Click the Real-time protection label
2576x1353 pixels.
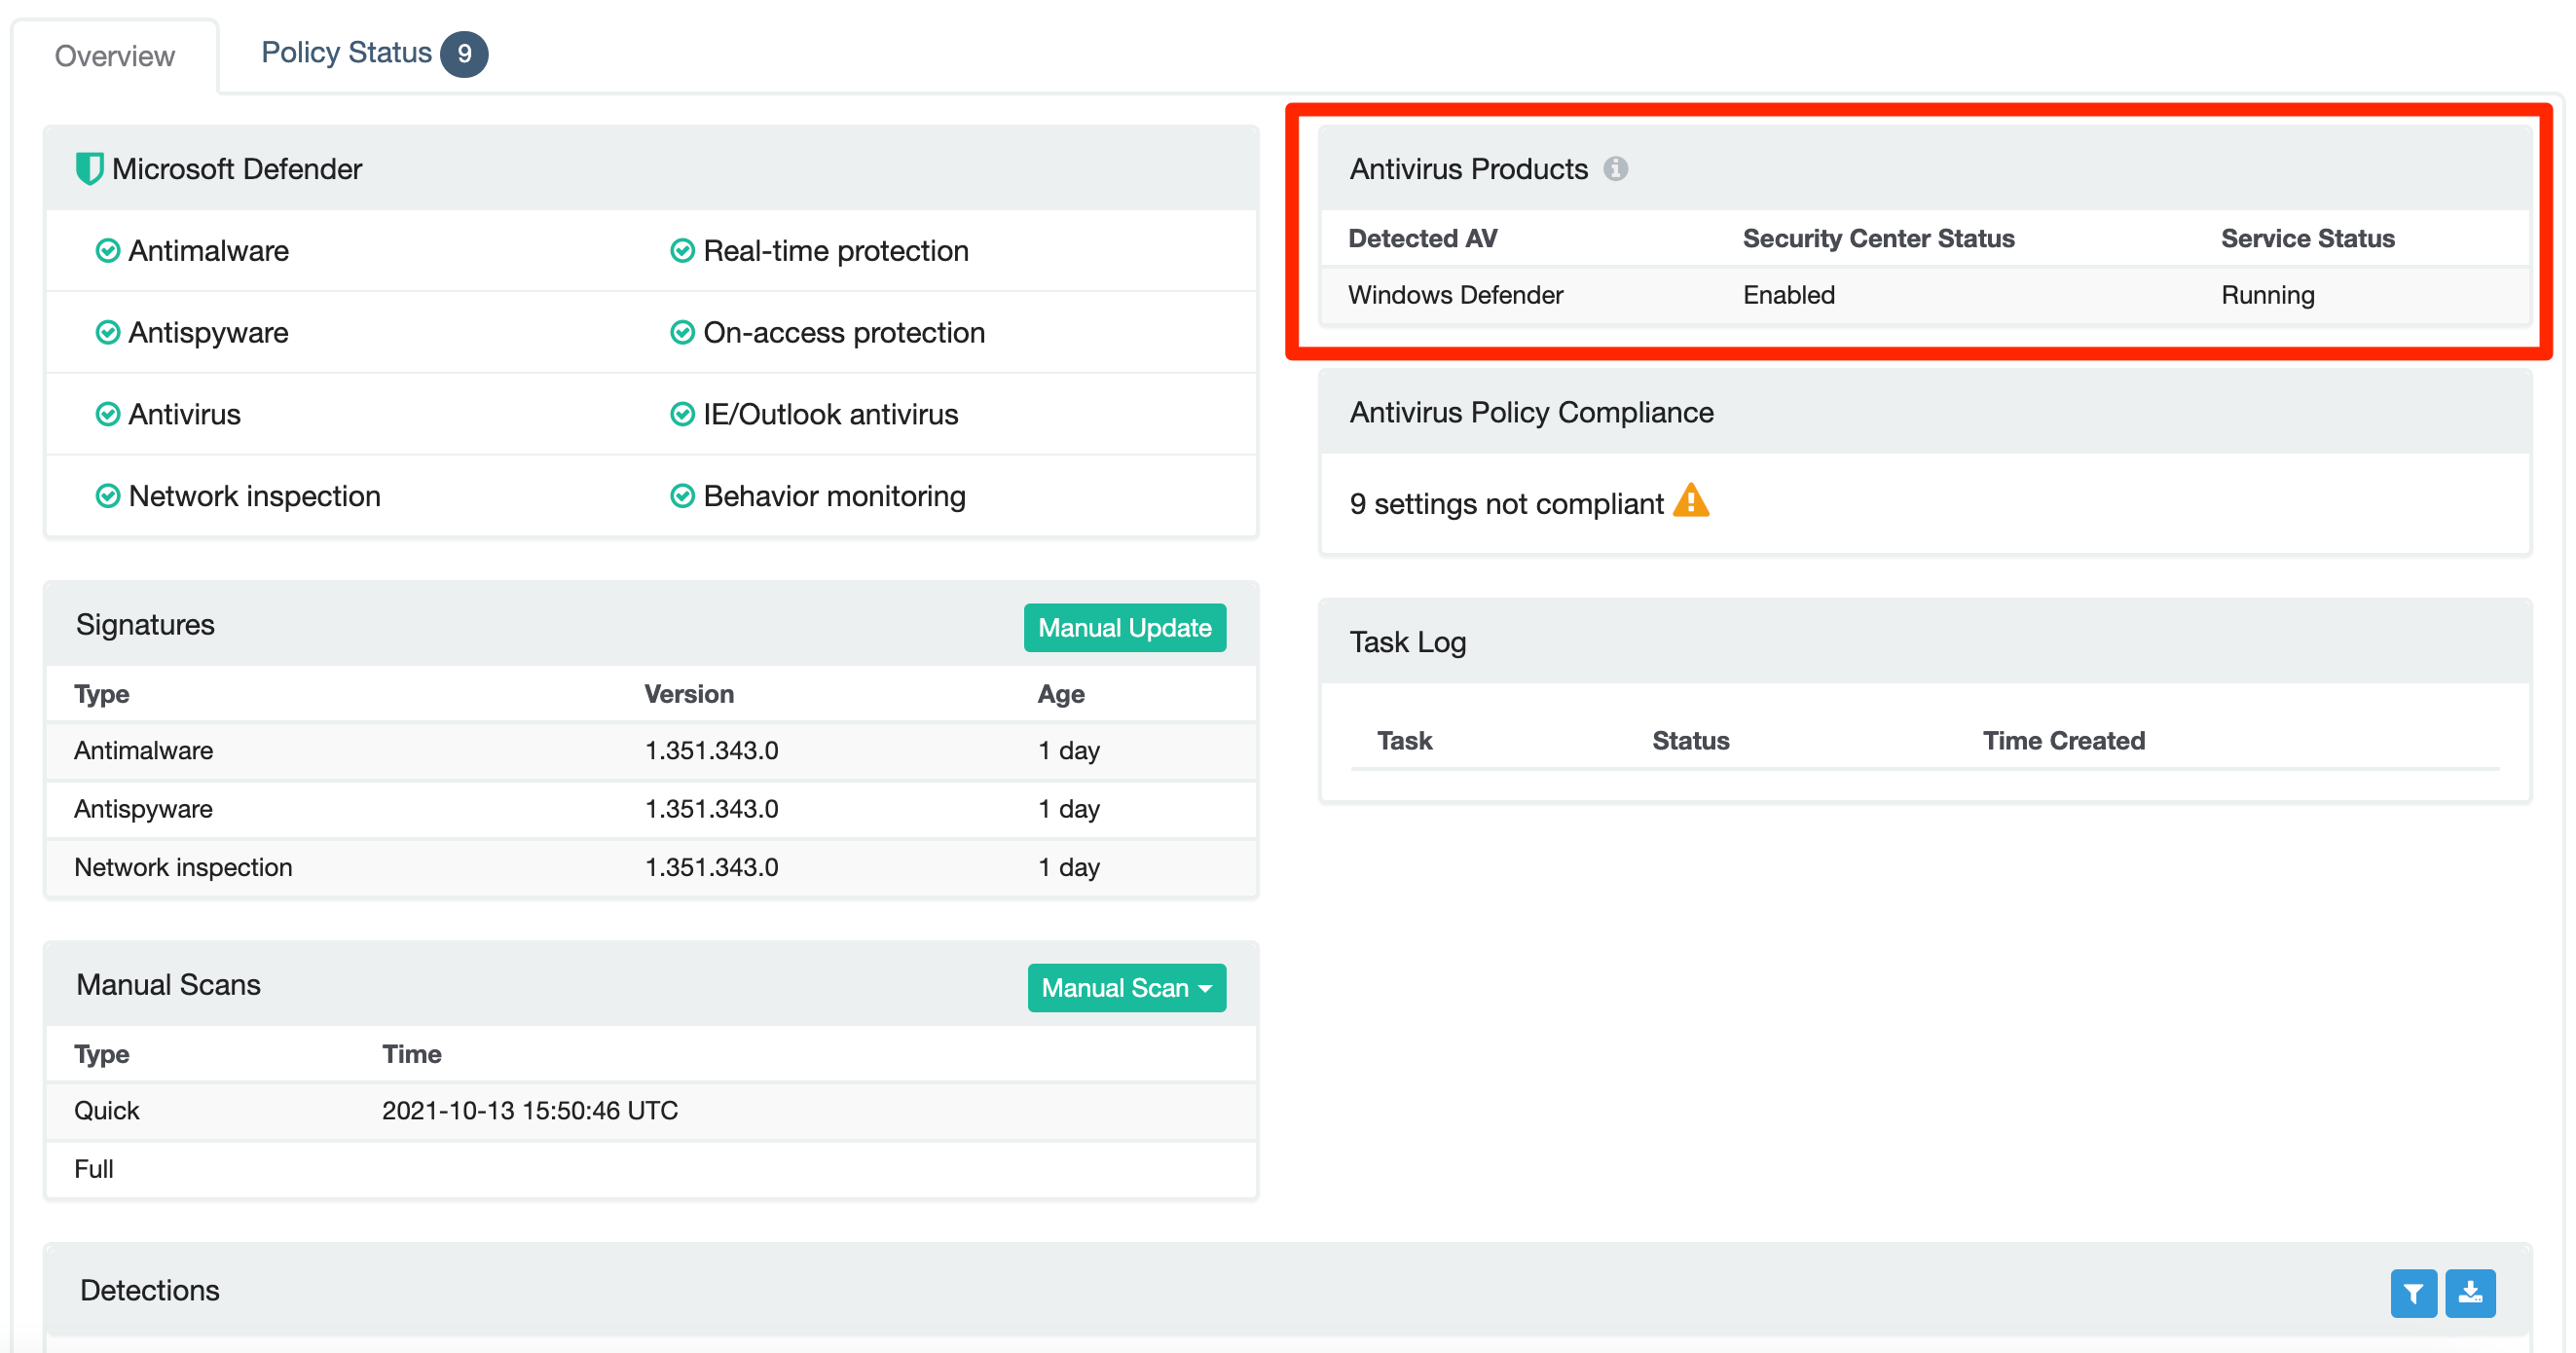pyautogui.click(x=836, y=251)
